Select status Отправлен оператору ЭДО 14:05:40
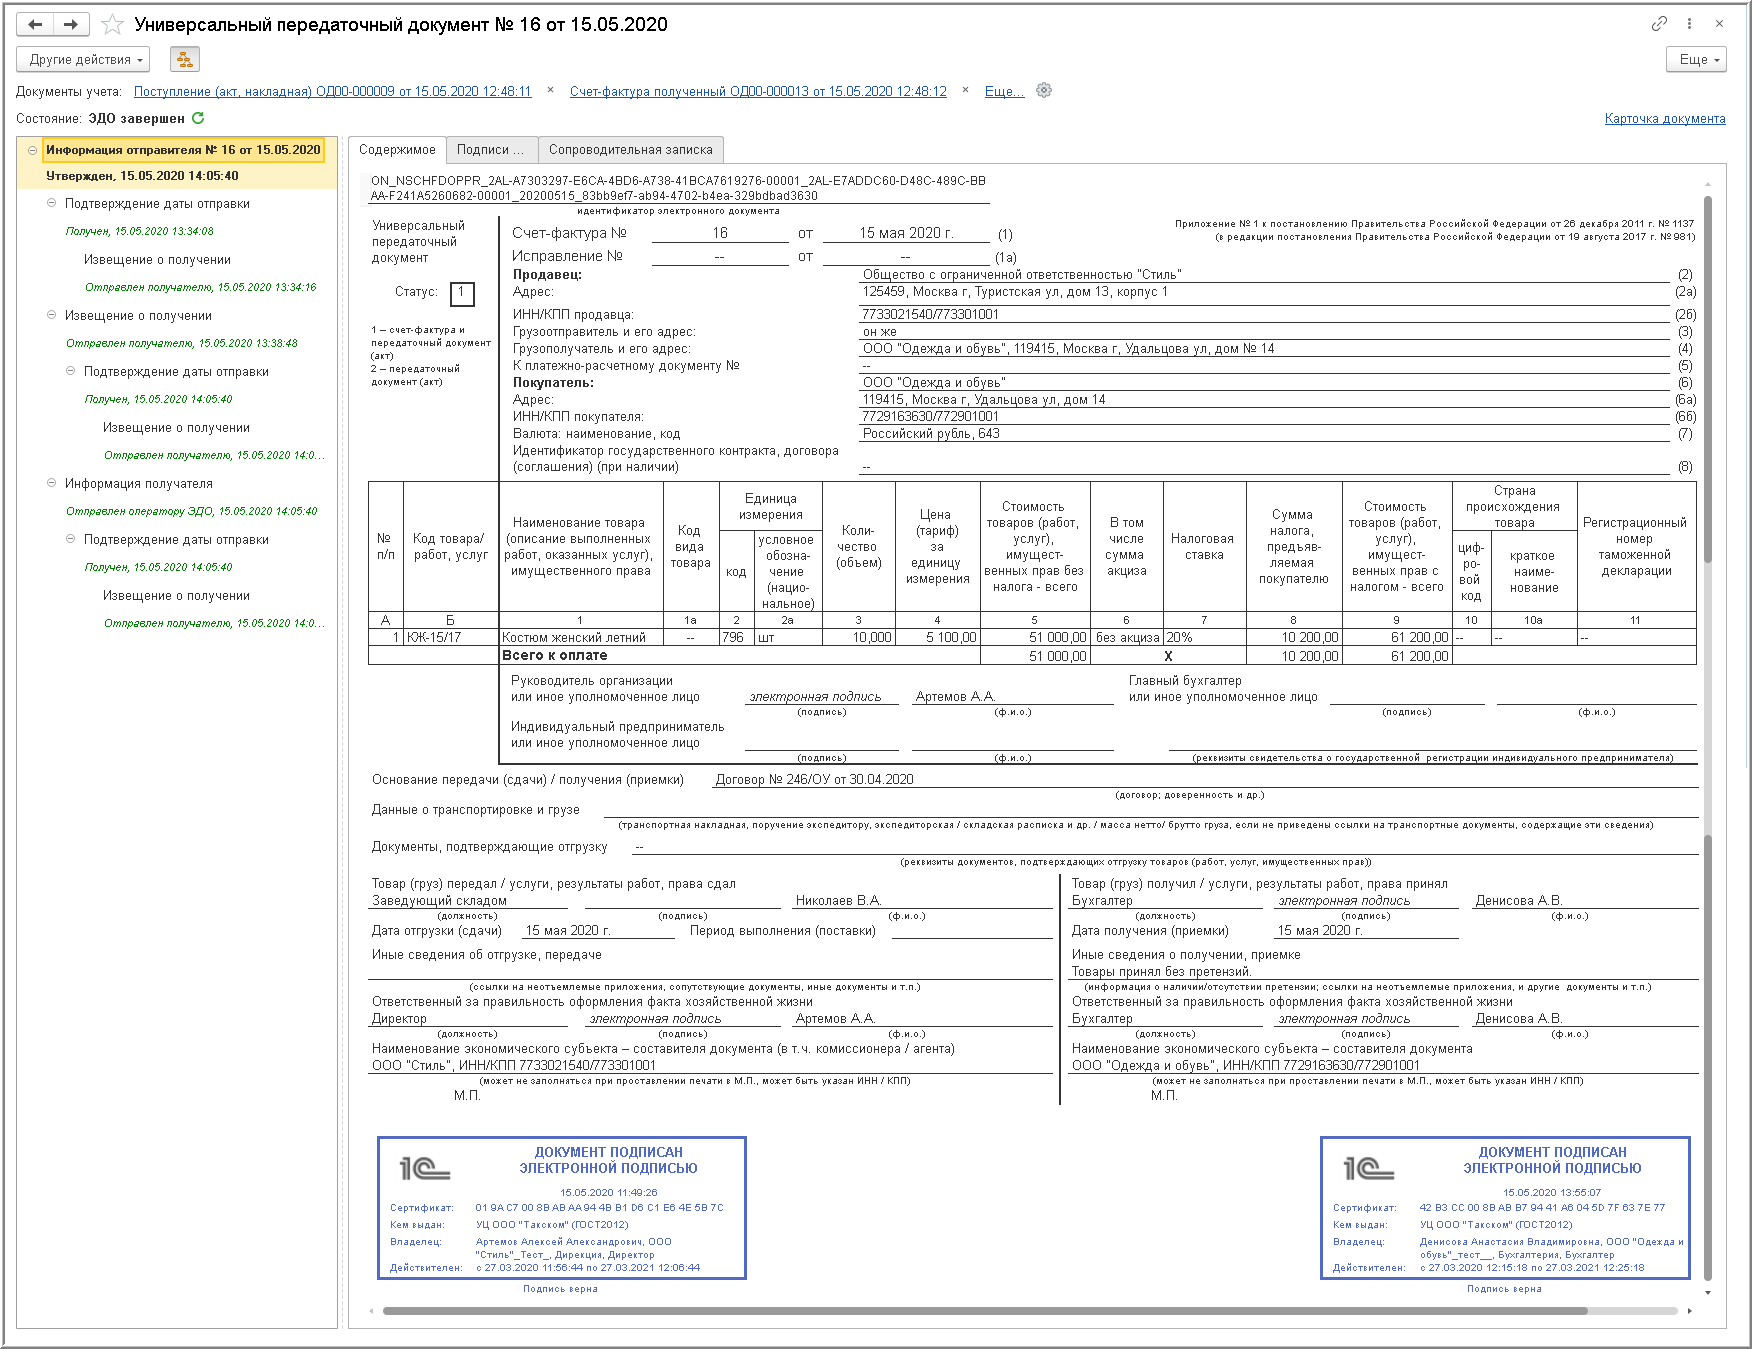This screenshot has height=1349, width=1752. point(192,511)
